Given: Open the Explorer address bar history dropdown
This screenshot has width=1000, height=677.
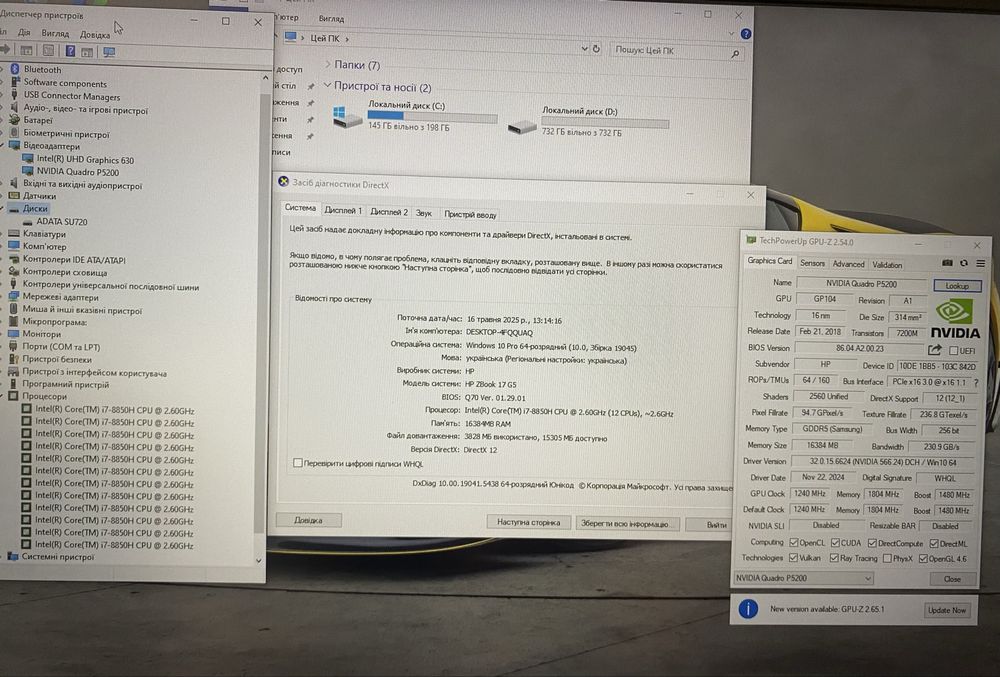Looking at the screenshot, I should pos(584,48).
